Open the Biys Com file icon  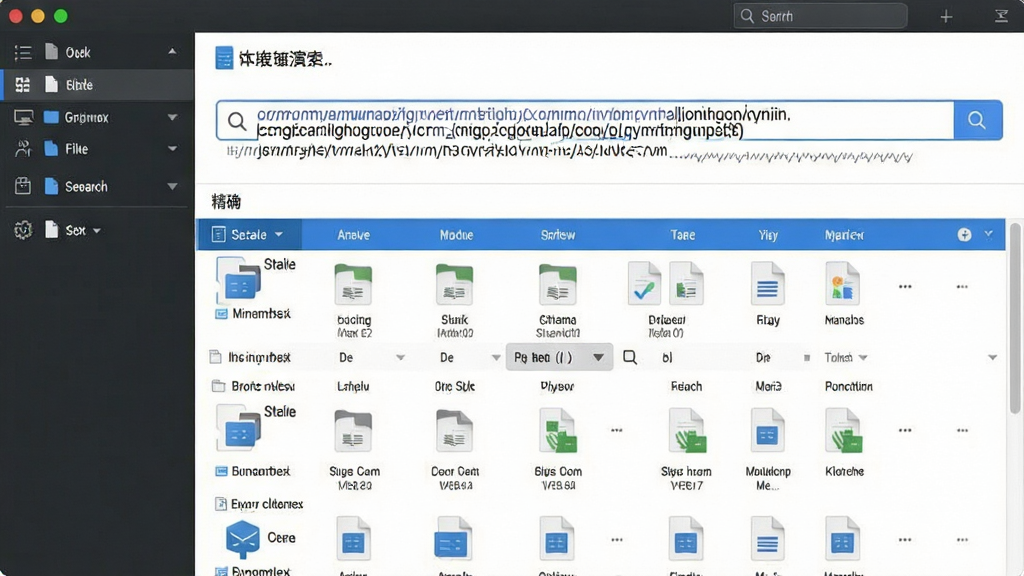[558, 431]
